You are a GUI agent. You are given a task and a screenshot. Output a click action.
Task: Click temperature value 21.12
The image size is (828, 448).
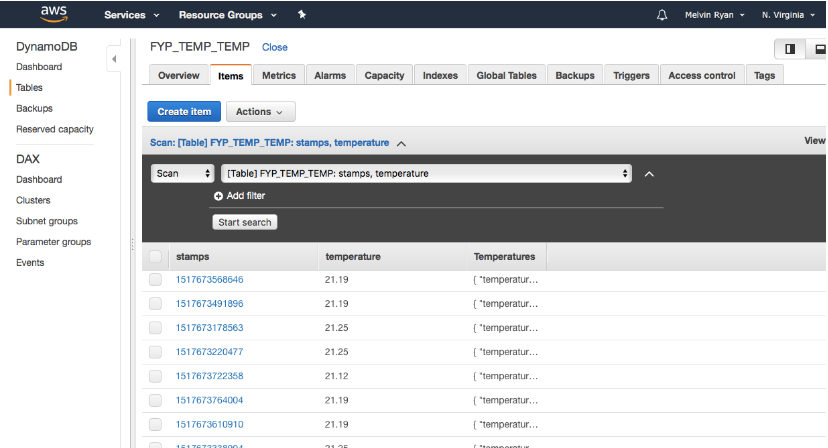point(336,376)
